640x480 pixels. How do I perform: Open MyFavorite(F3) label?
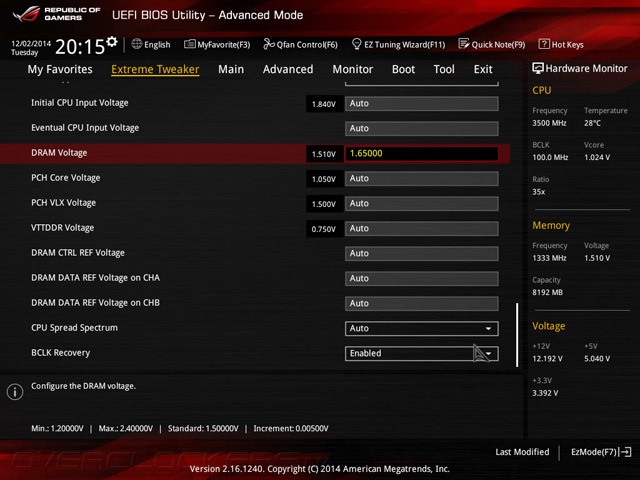click(x=224, y=44)
